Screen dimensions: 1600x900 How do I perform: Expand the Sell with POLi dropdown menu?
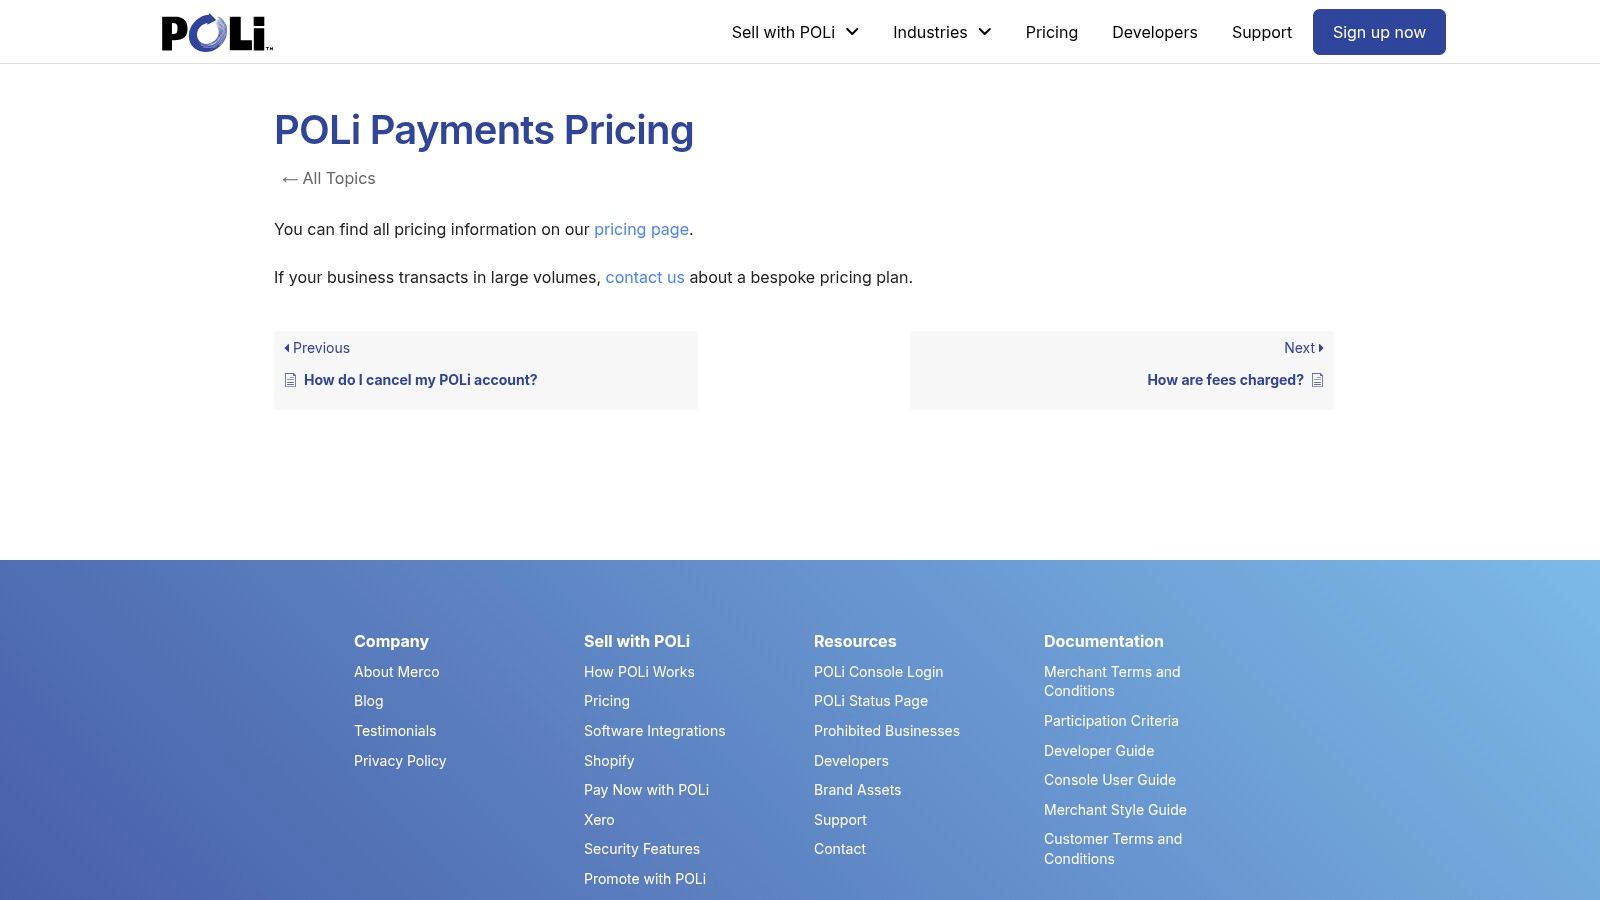tap(795, 32)
